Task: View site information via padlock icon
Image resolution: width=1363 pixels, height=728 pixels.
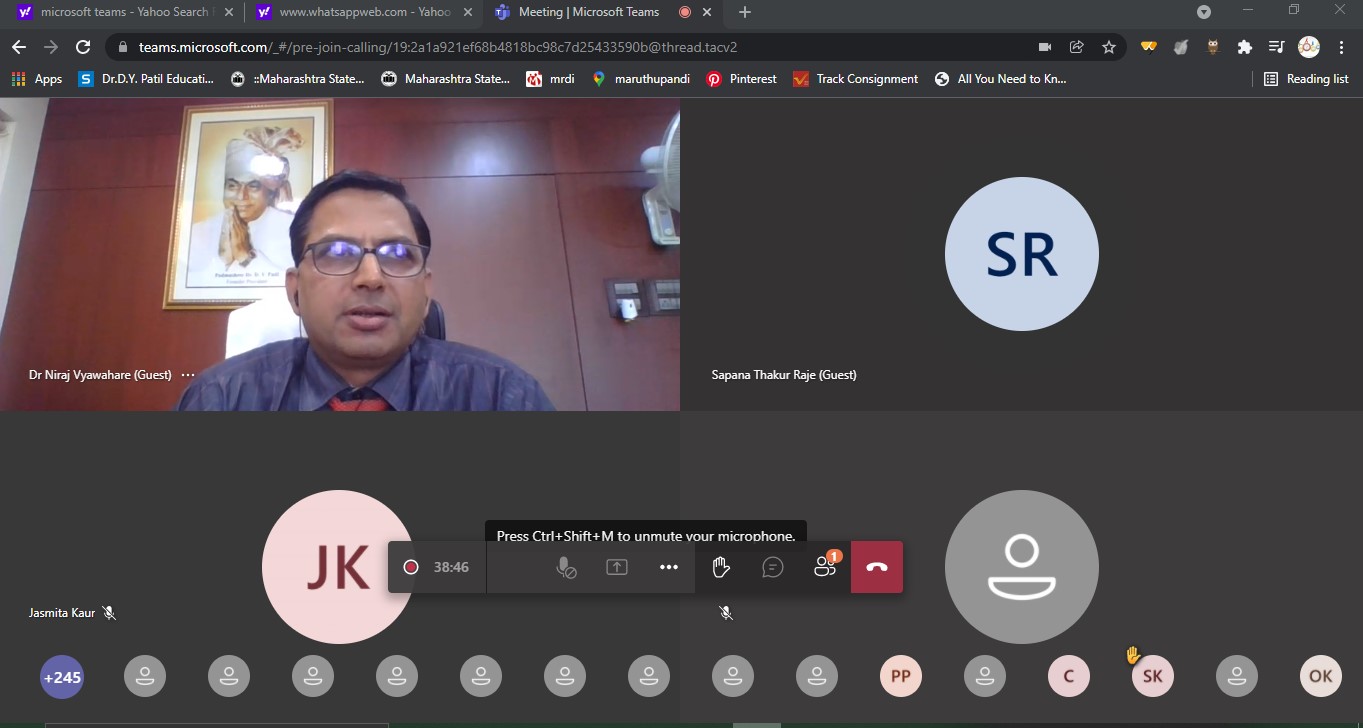Action: (122, 47)
